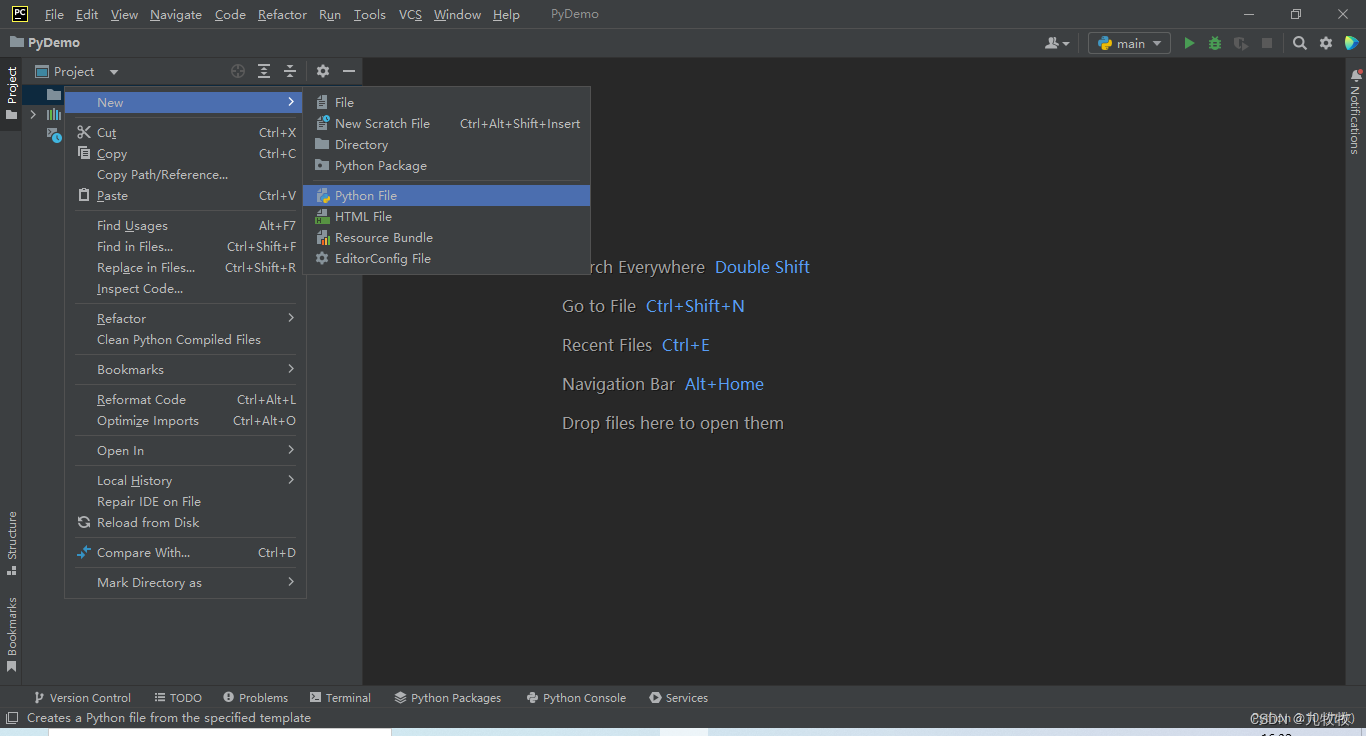Open Project panel options gear
Viewport: 1366px width, 736px height.
coord(323,71)
